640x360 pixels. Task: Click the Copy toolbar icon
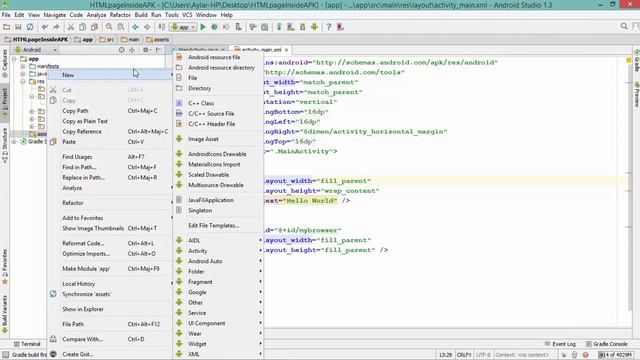pyautogui.click(x=82, y=27)
